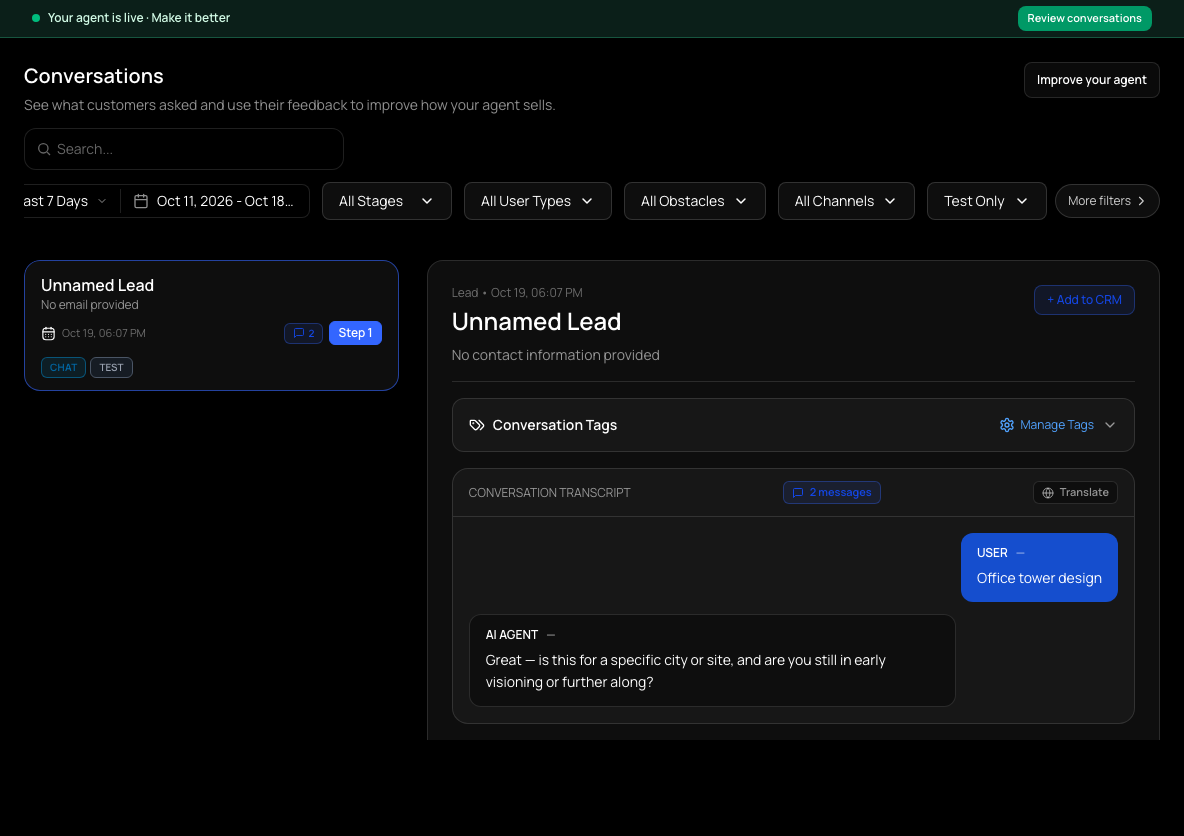Open Improve your agent
Viewport: 1184px width, 836px height.
coord(1091,80)
